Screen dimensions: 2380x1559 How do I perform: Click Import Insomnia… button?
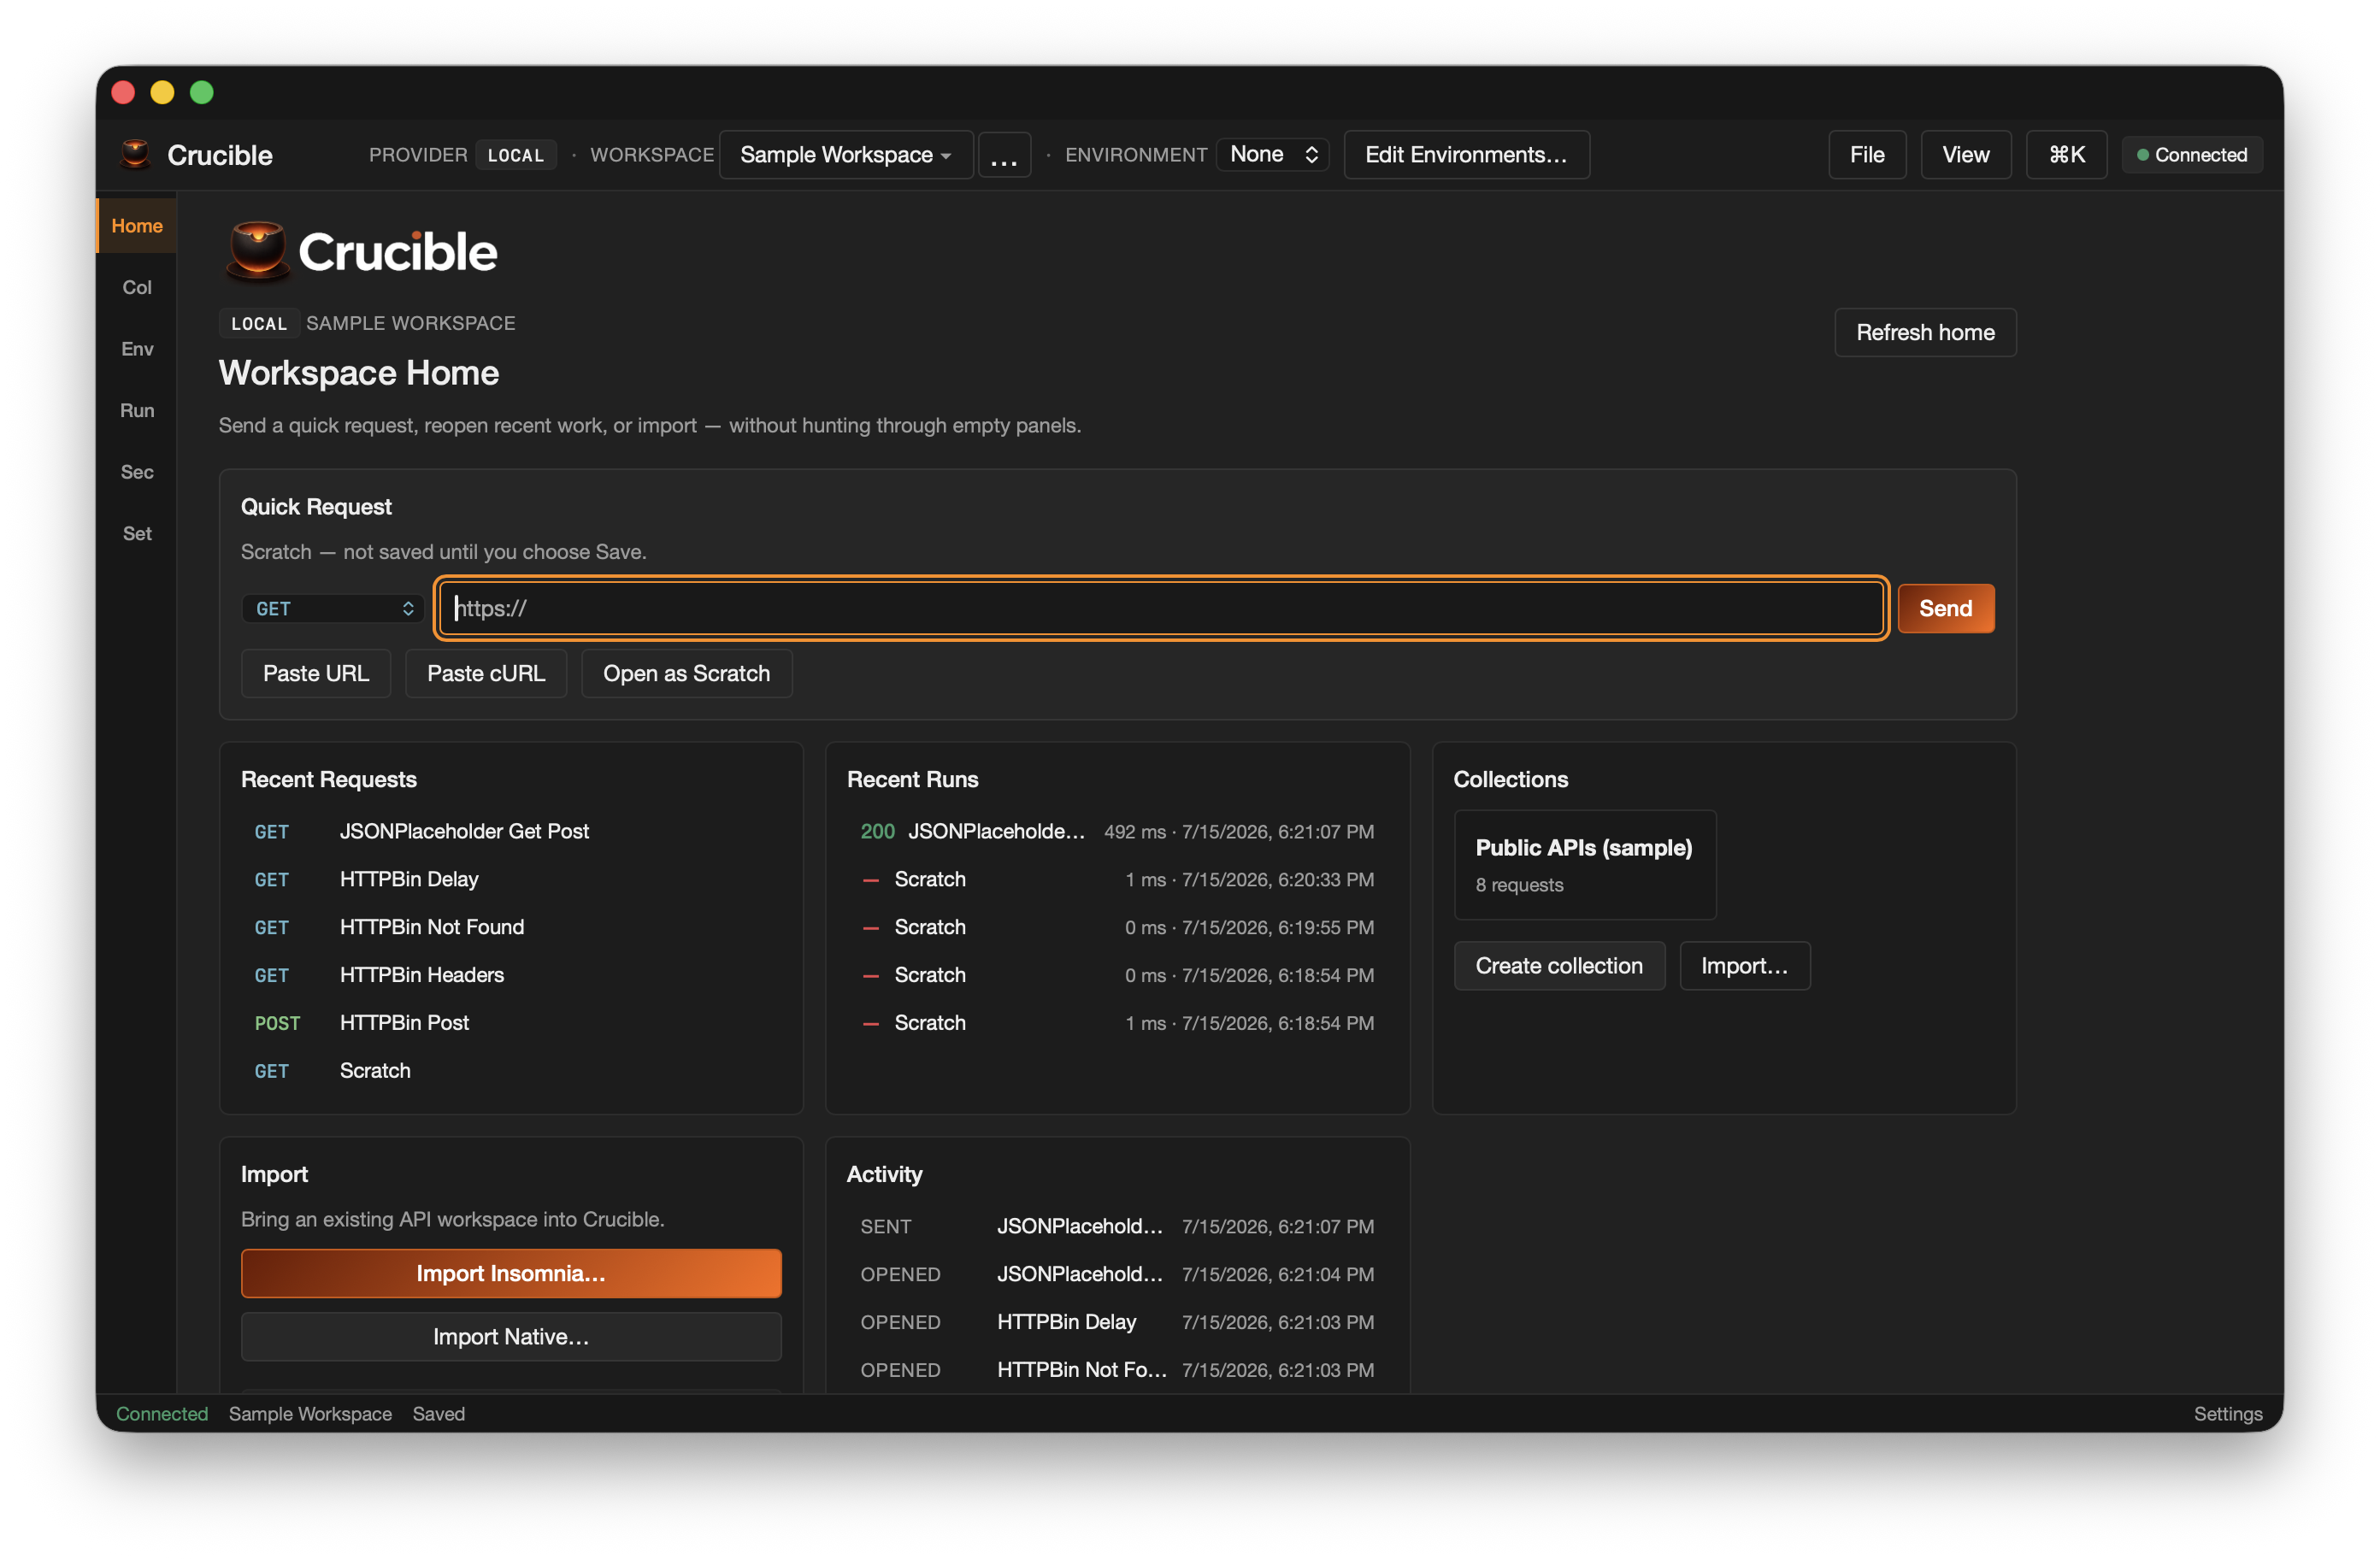[x=511, y=1273]
